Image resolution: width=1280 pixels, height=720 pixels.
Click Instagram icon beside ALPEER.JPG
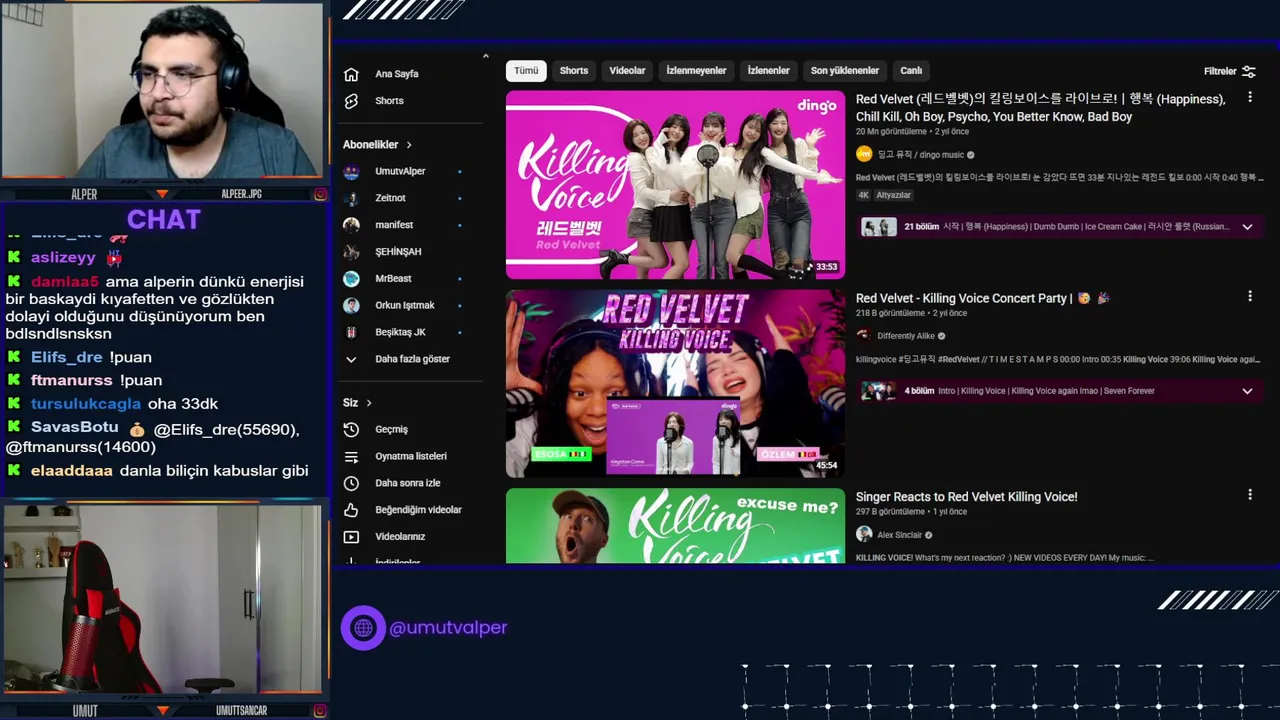[320, 194]
